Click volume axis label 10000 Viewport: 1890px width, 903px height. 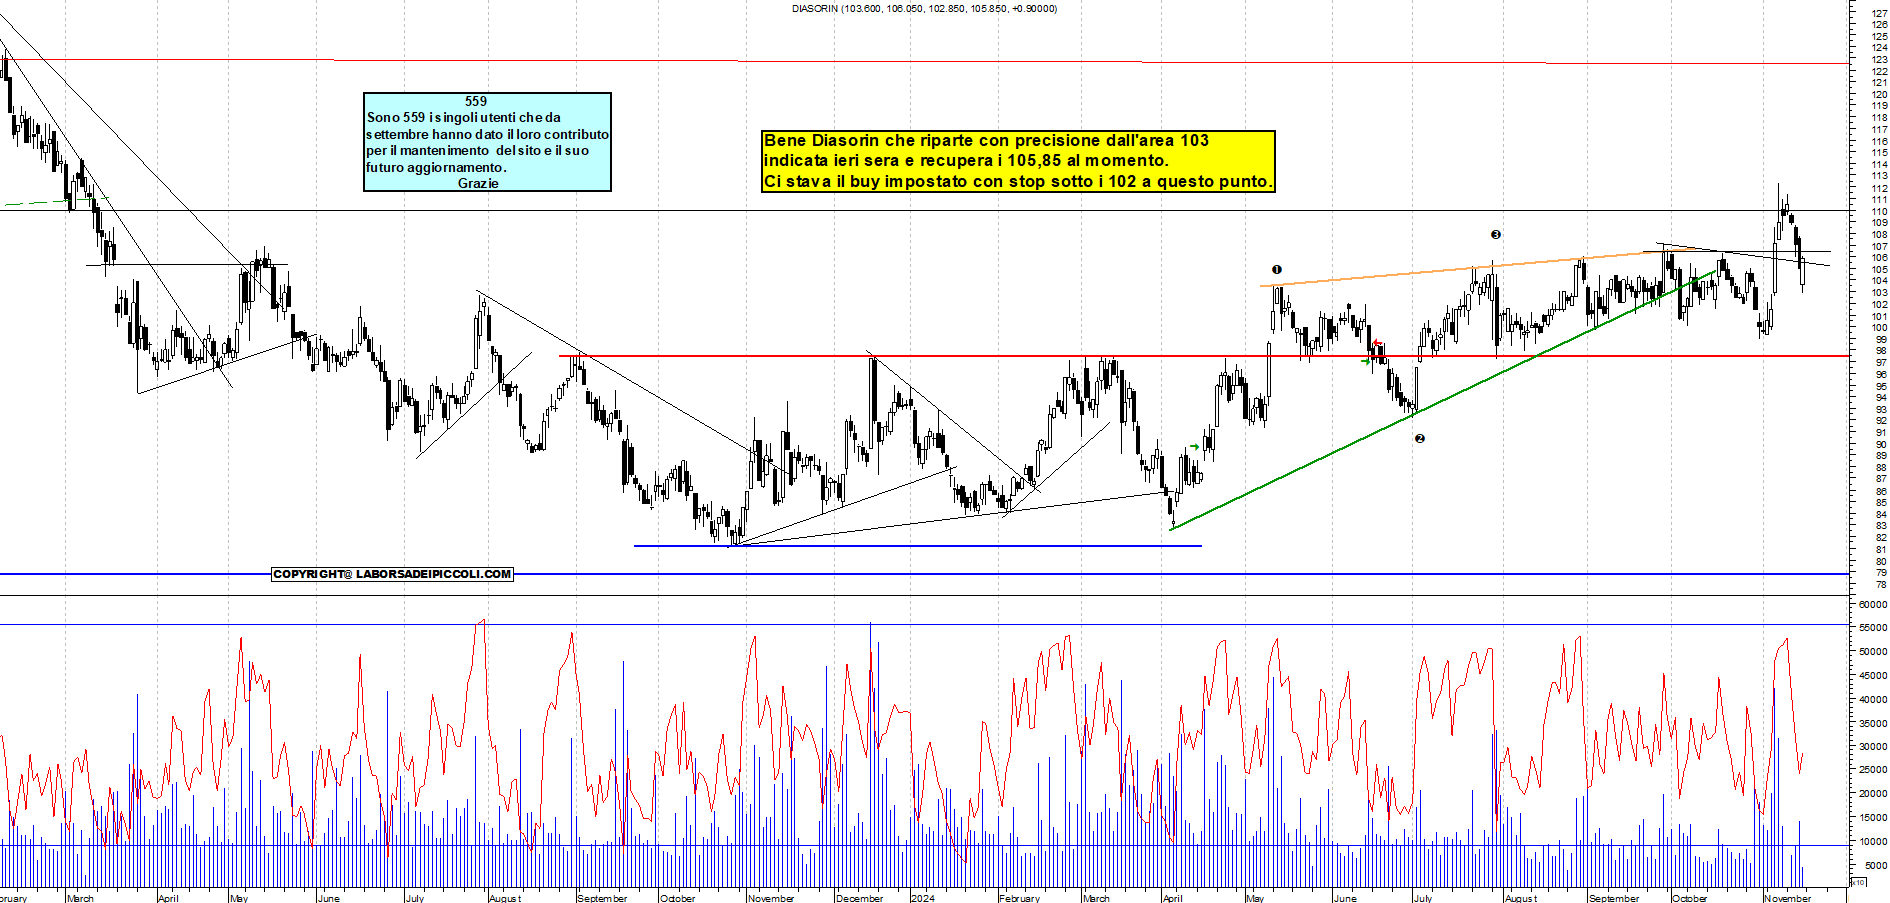pos(1873,841)
